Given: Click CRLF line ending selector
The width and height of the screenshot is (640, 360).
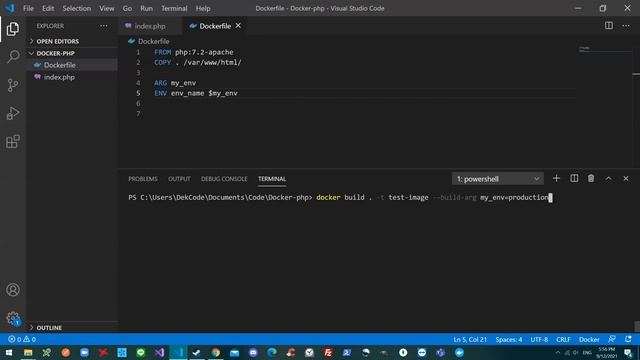Looking at the screenshot, I should click(563, 339).
